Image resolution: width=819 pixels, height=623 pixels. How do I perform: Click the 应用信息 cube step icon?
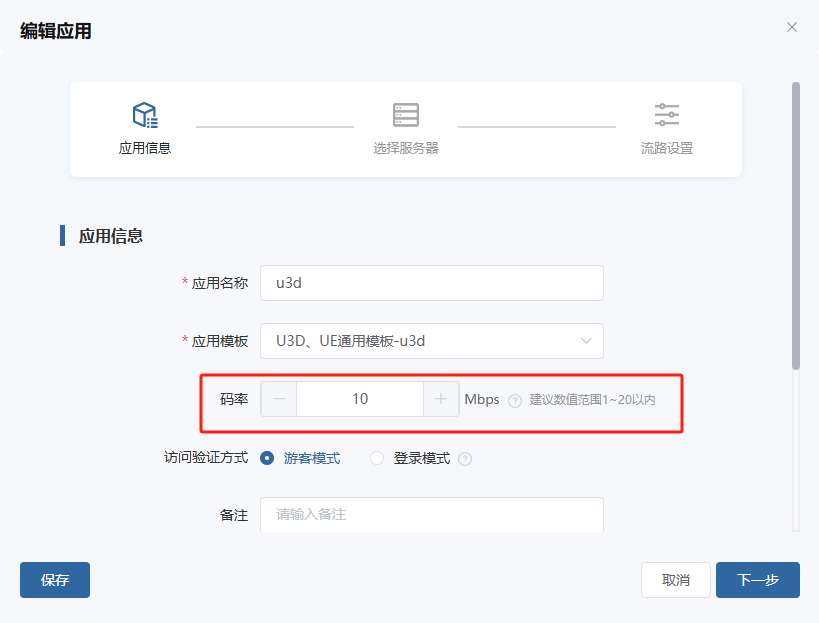point(143,113)
